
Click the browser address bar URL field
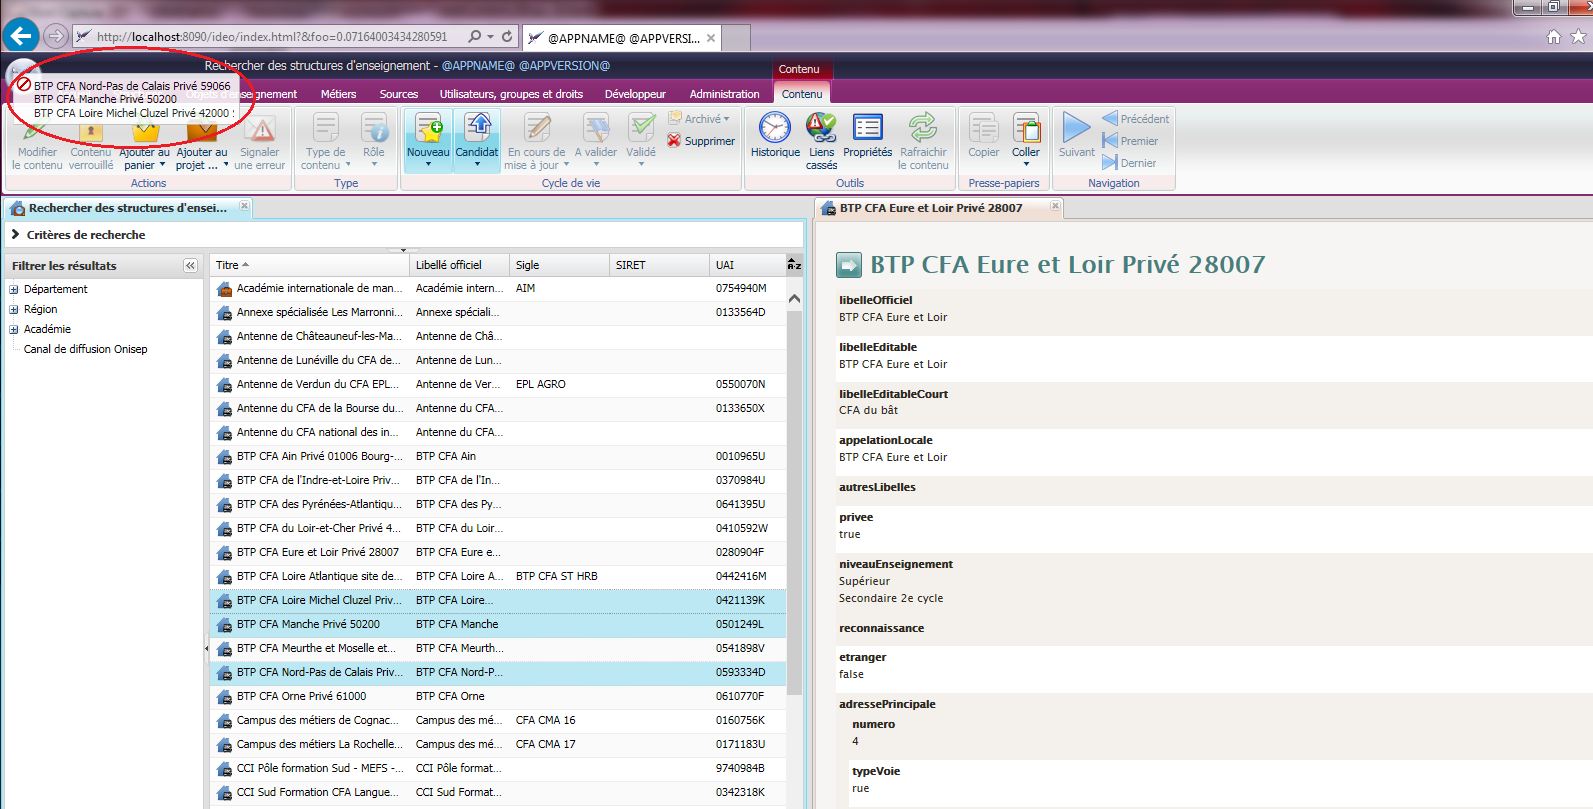click(272, 37)
